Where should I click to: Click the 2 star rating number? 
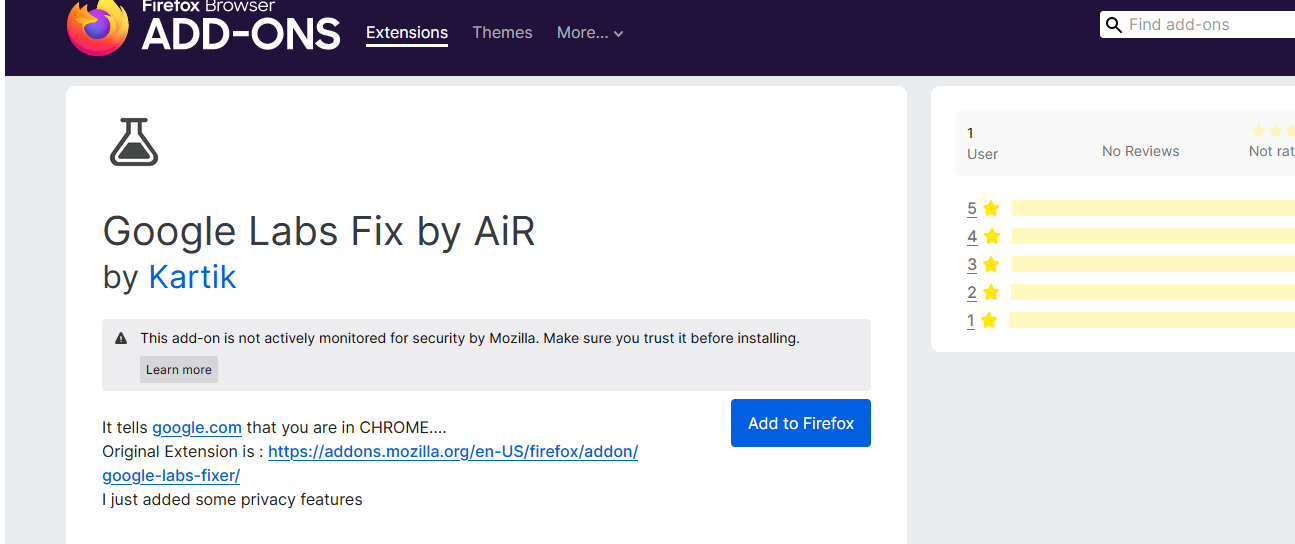tap(972, 293)
